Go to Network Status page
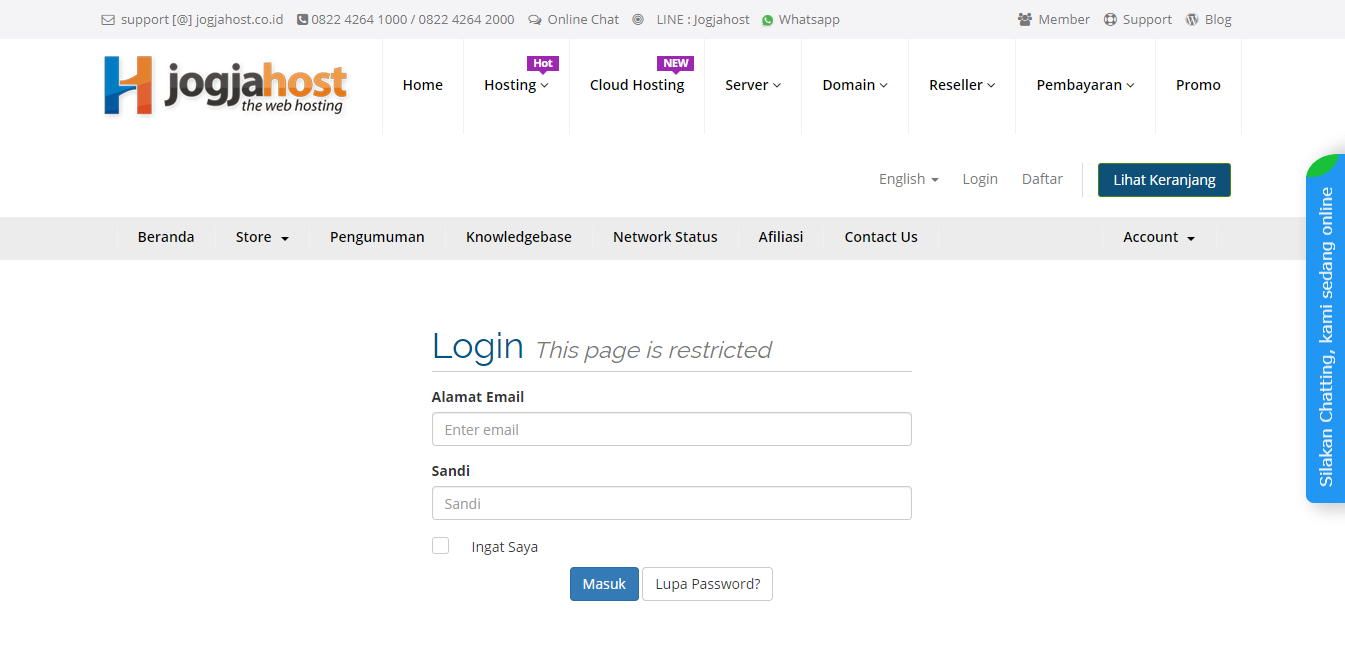This screenshot has height=650, width=1345. [x=665, y=238]
